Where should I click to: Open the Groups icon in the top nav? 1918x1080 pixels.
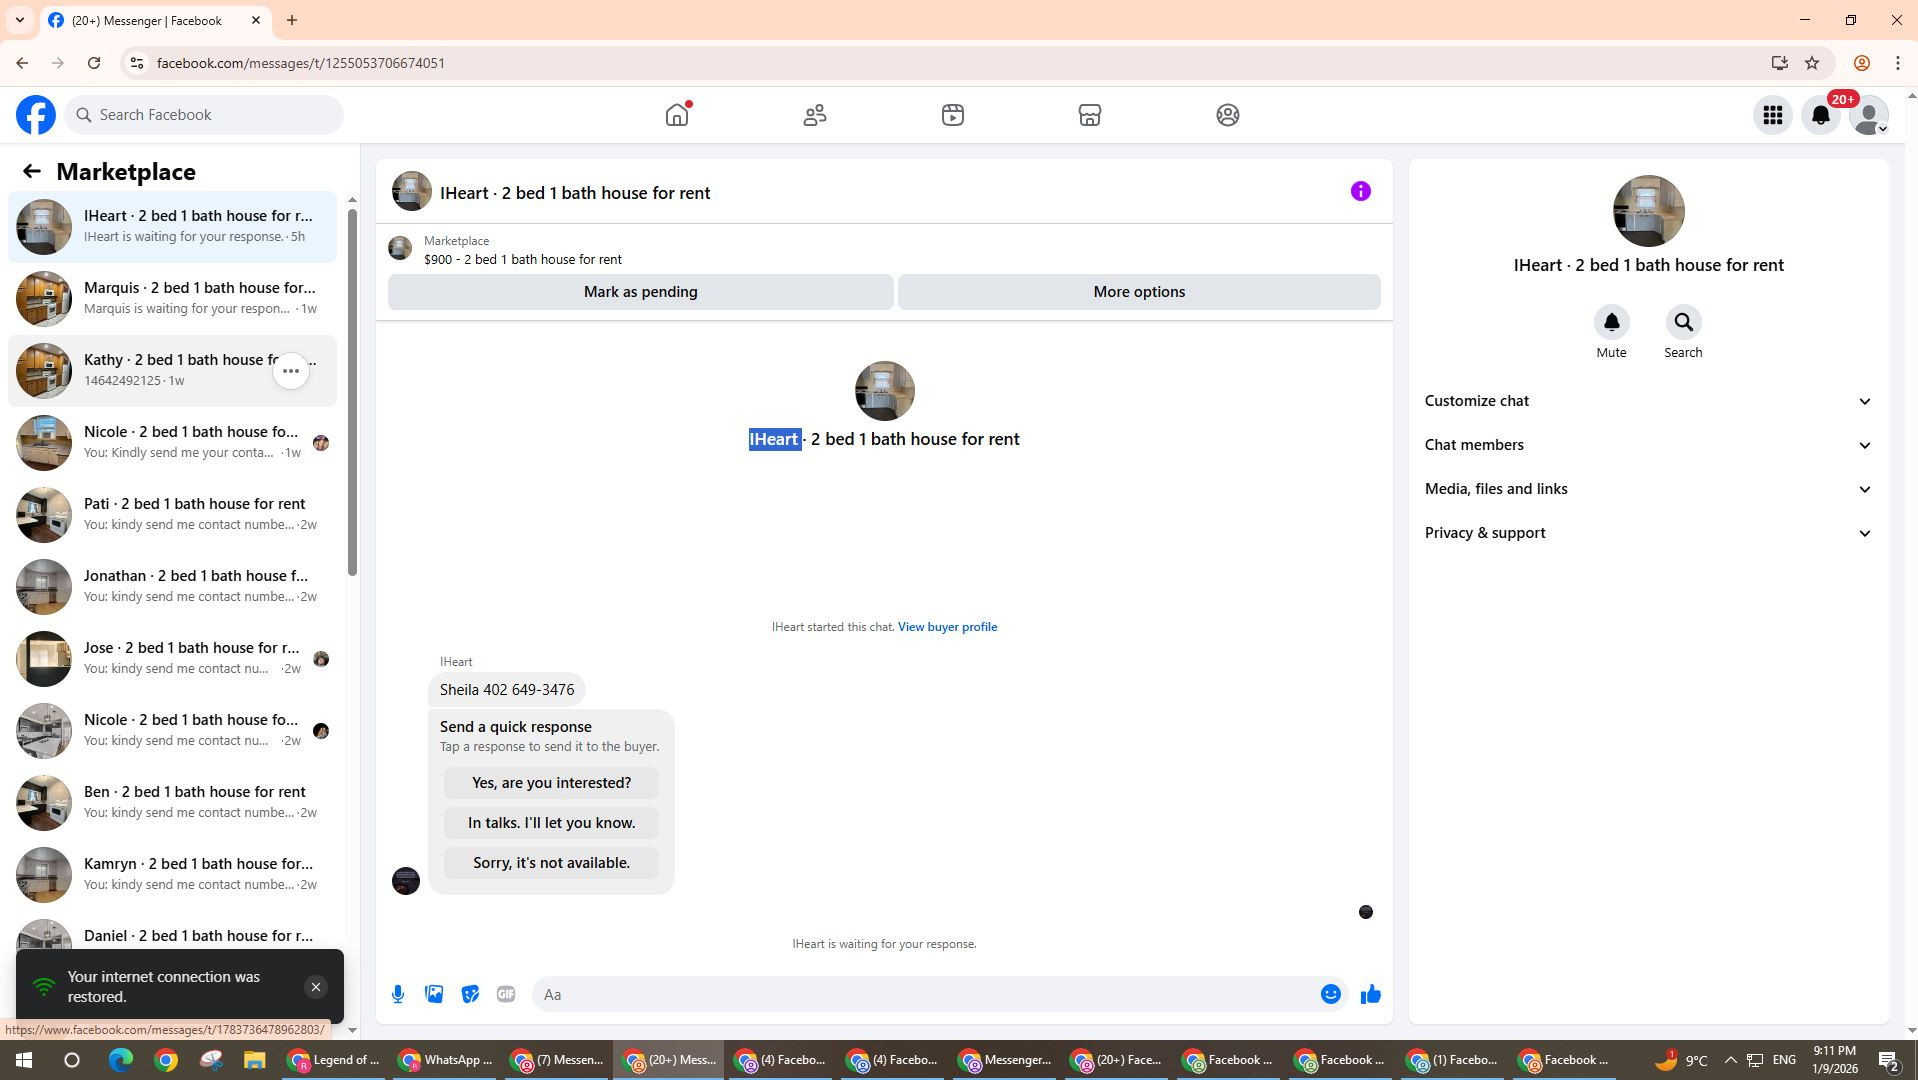tap(1228, 115)
